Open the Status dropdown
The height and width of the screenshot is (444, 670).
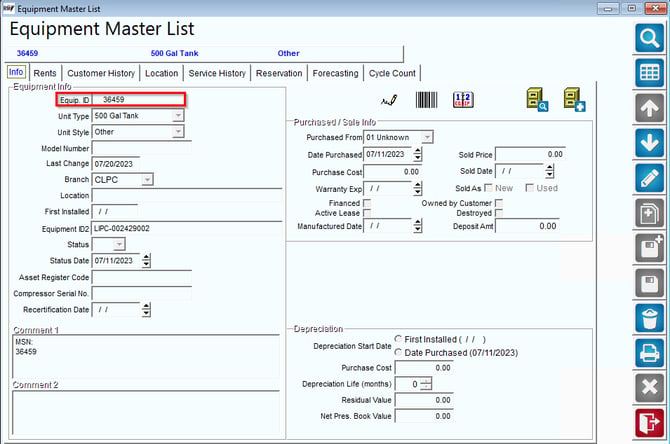tap(119, 244)
